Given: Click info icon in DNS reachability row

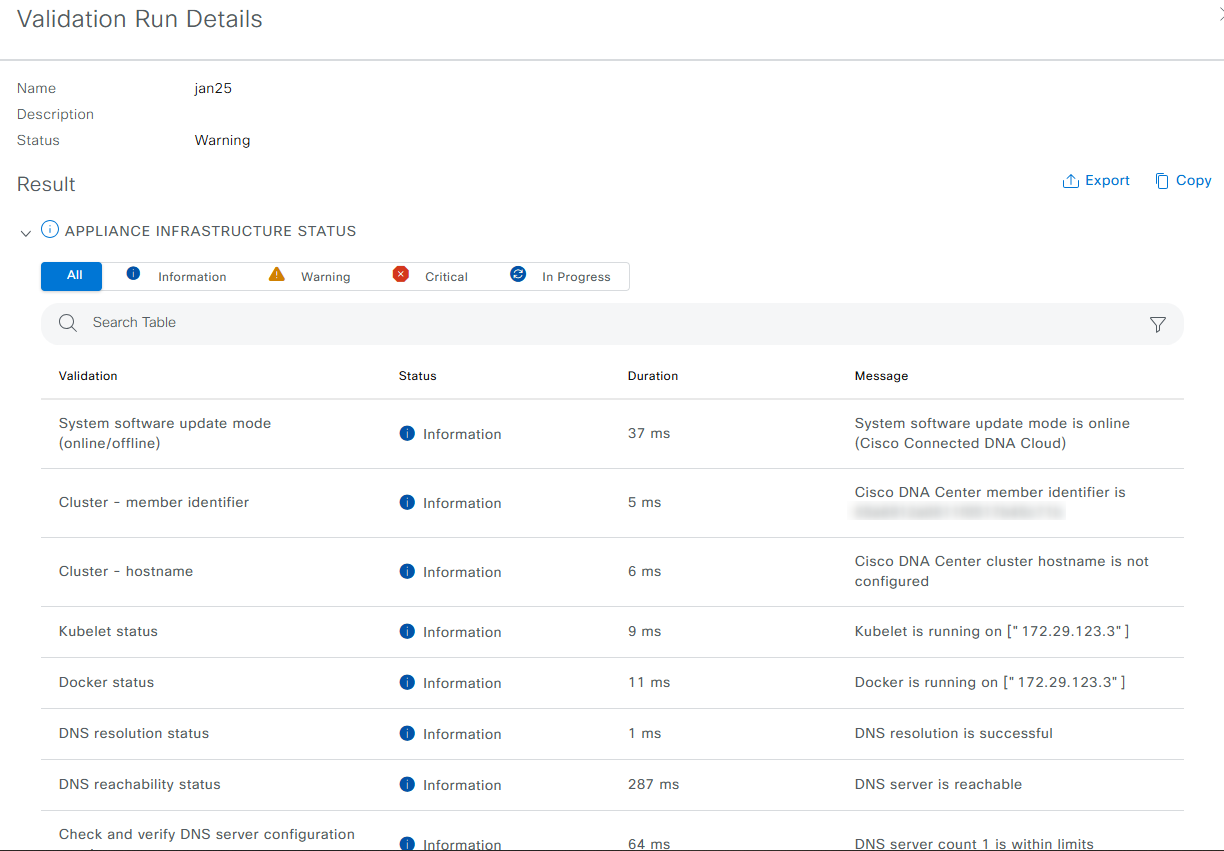Looking at the screenshot, I should [407, 784].
